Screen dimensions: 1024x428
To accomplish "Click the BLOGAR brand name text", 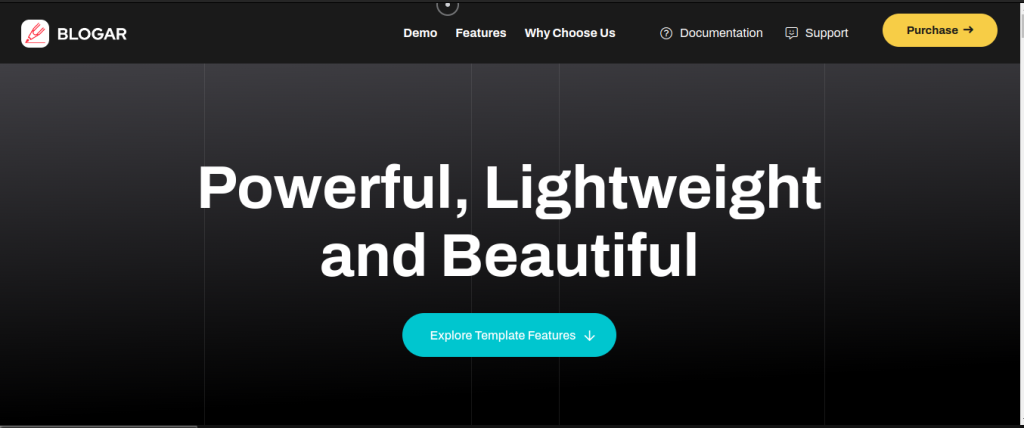I will click(x=92, y=34).
